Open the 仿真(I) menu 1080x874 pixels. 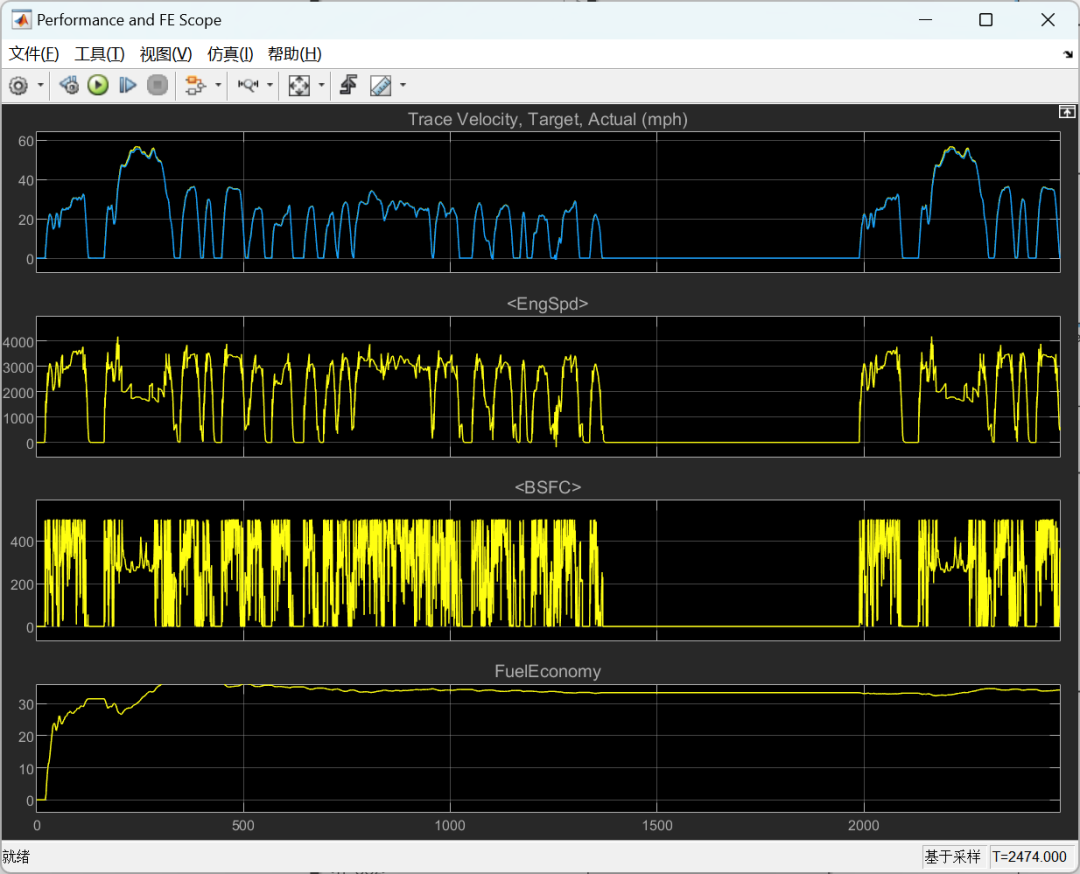pos(230,54)
